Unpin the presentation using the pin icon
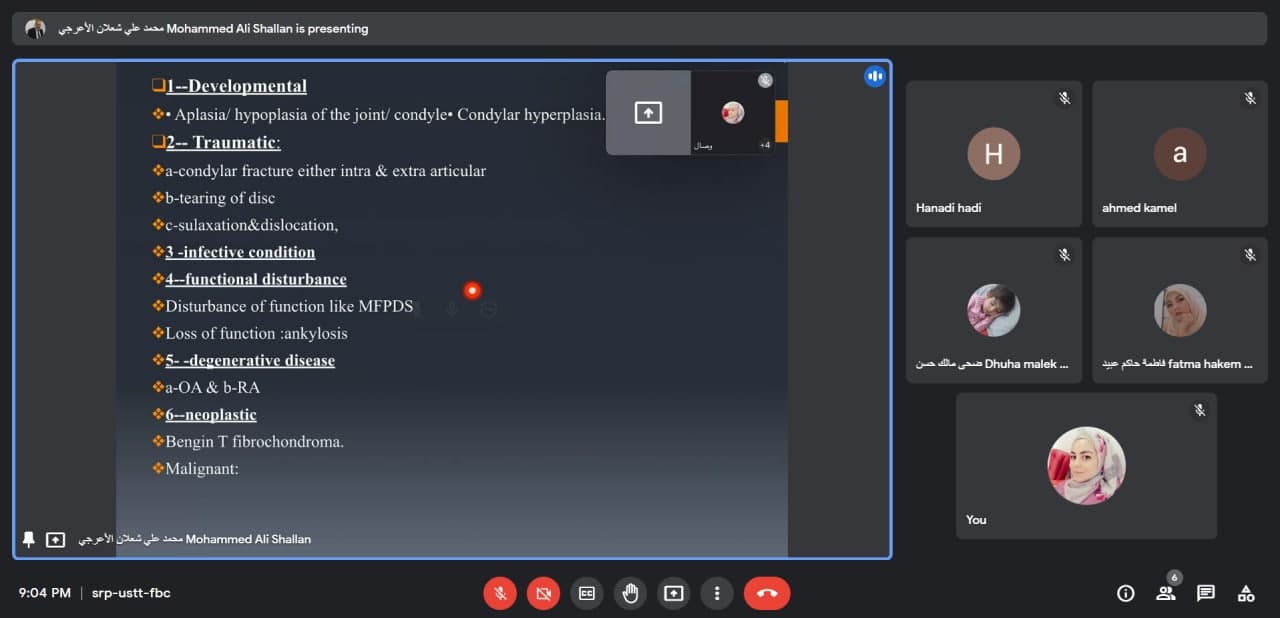 [29, 539]
